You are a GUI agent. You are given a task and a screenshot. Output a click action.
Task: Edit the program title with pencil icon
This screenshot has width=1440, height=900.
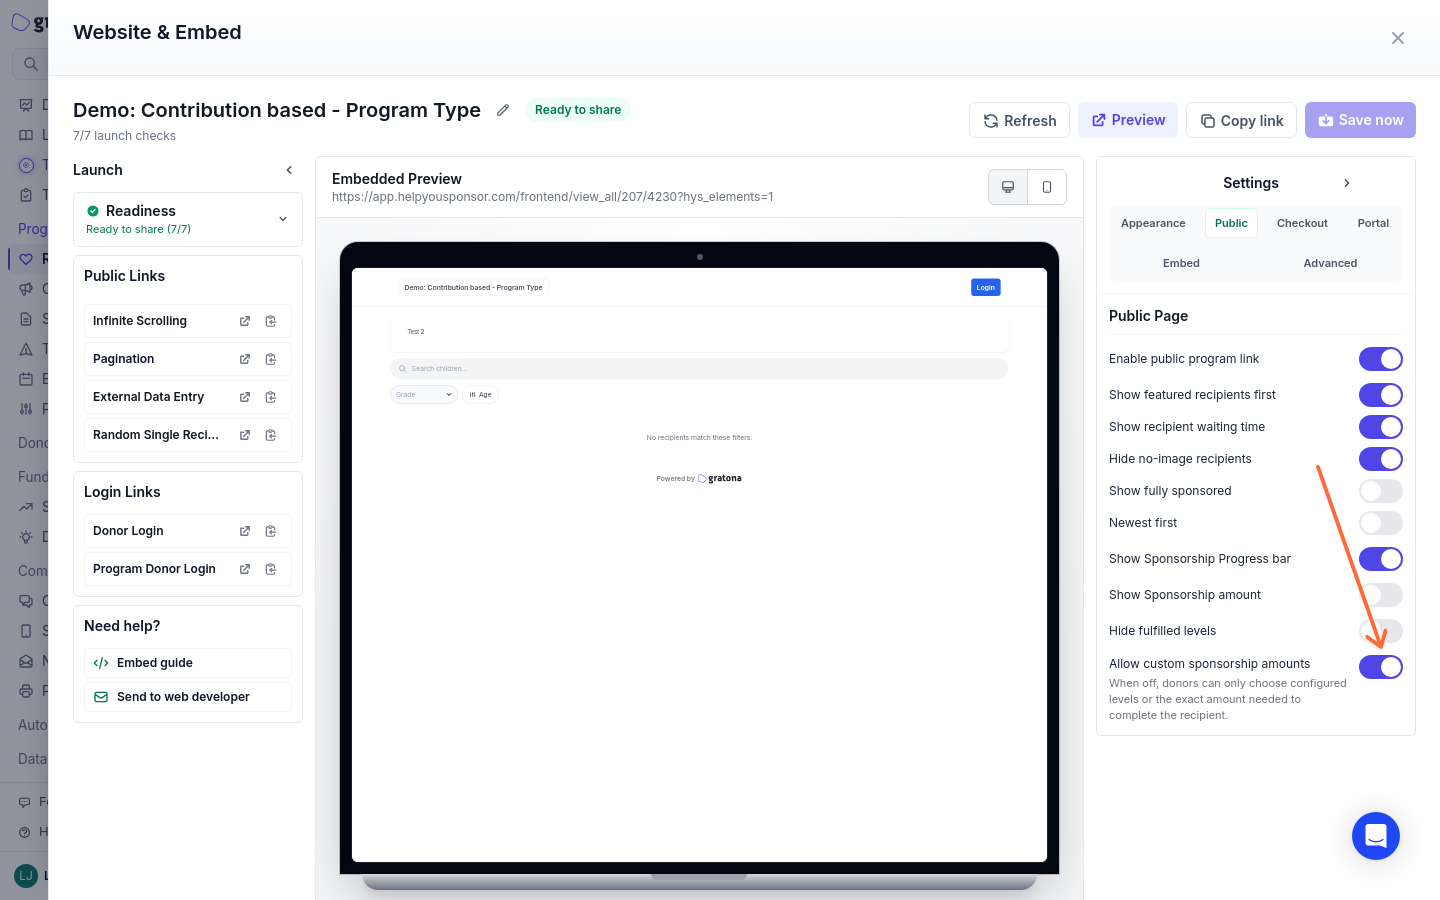[x=503, y=110]
